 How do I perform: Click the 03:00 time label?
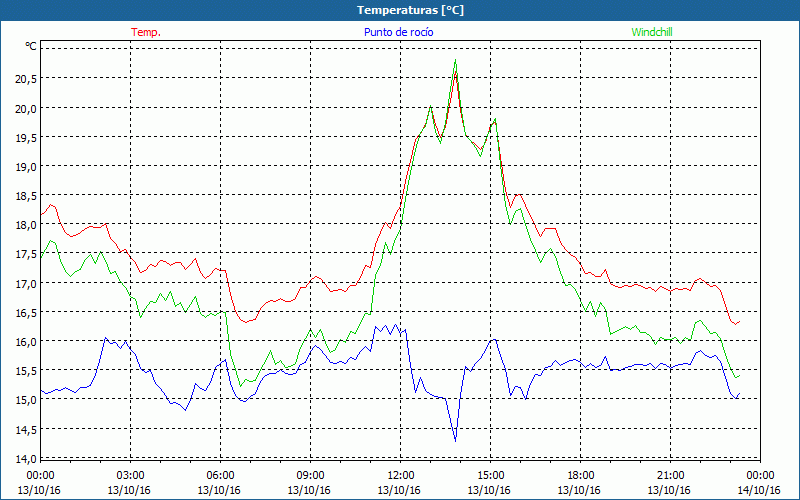click(x=131, y=476)
